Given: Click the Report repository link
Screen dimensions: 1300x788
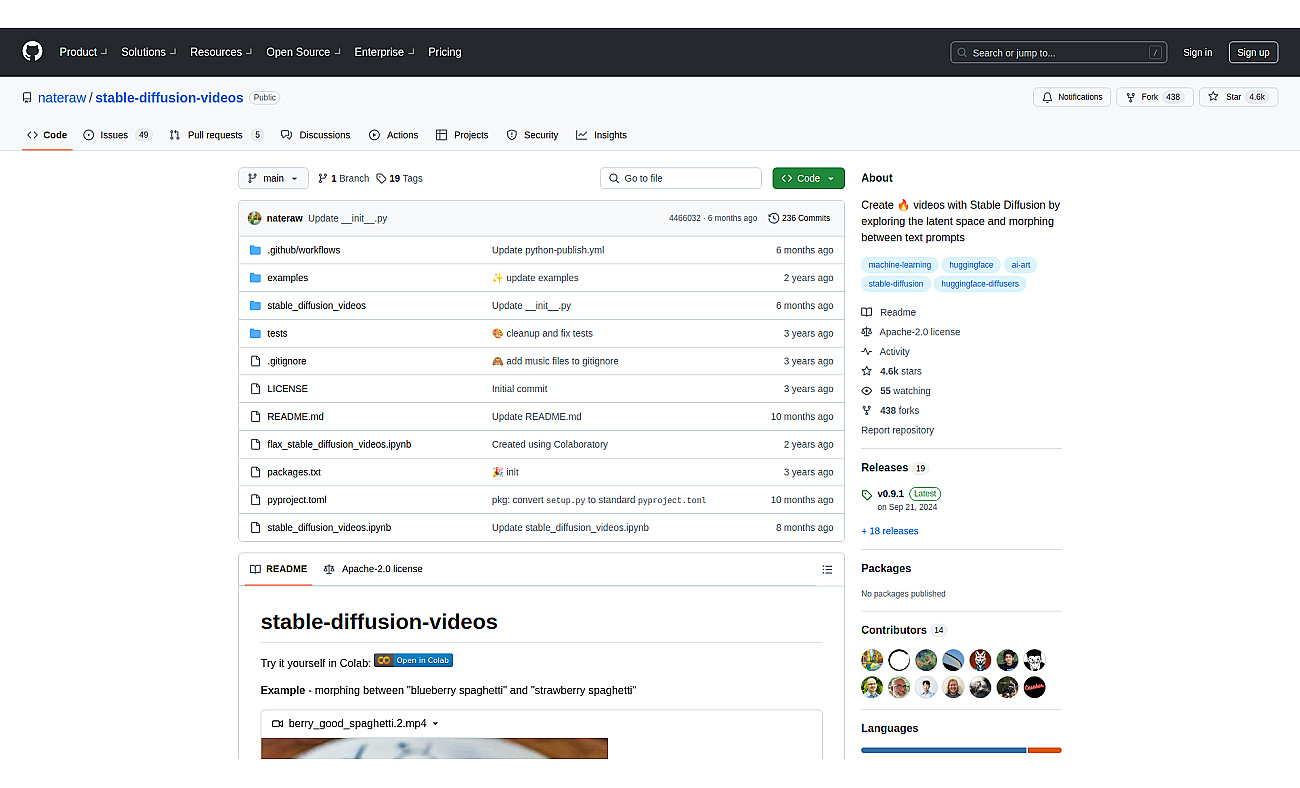Looking at the screenshot, I should (897, 430).
